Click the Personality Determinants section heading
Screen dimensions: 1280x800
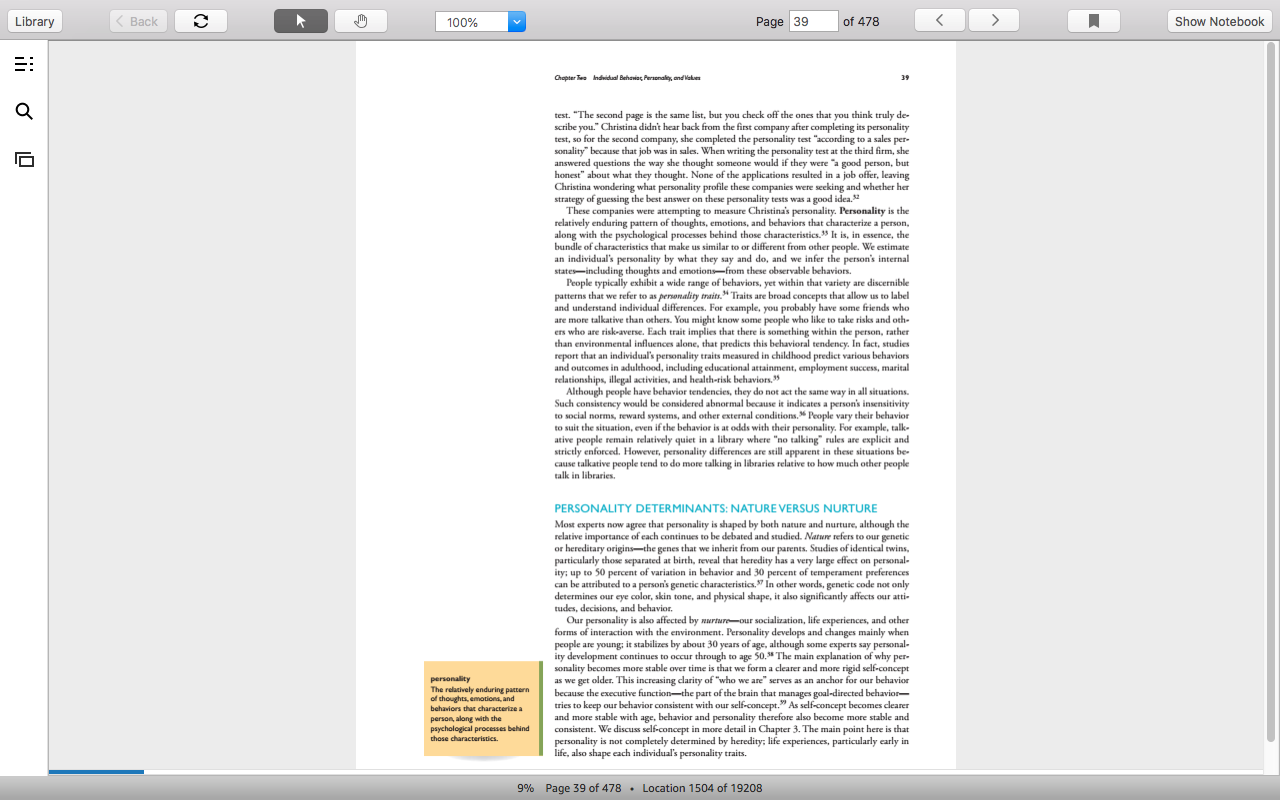716,508
